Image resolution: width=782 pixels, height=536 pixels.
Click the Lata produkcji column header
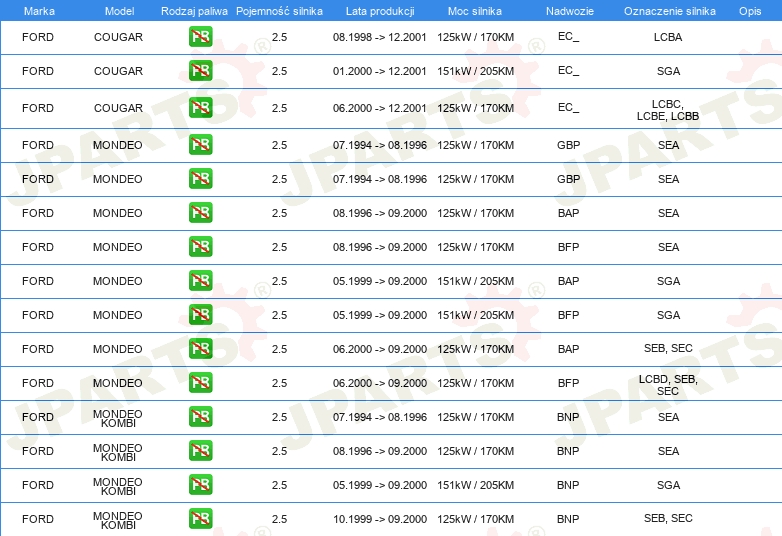pos(380,11)
